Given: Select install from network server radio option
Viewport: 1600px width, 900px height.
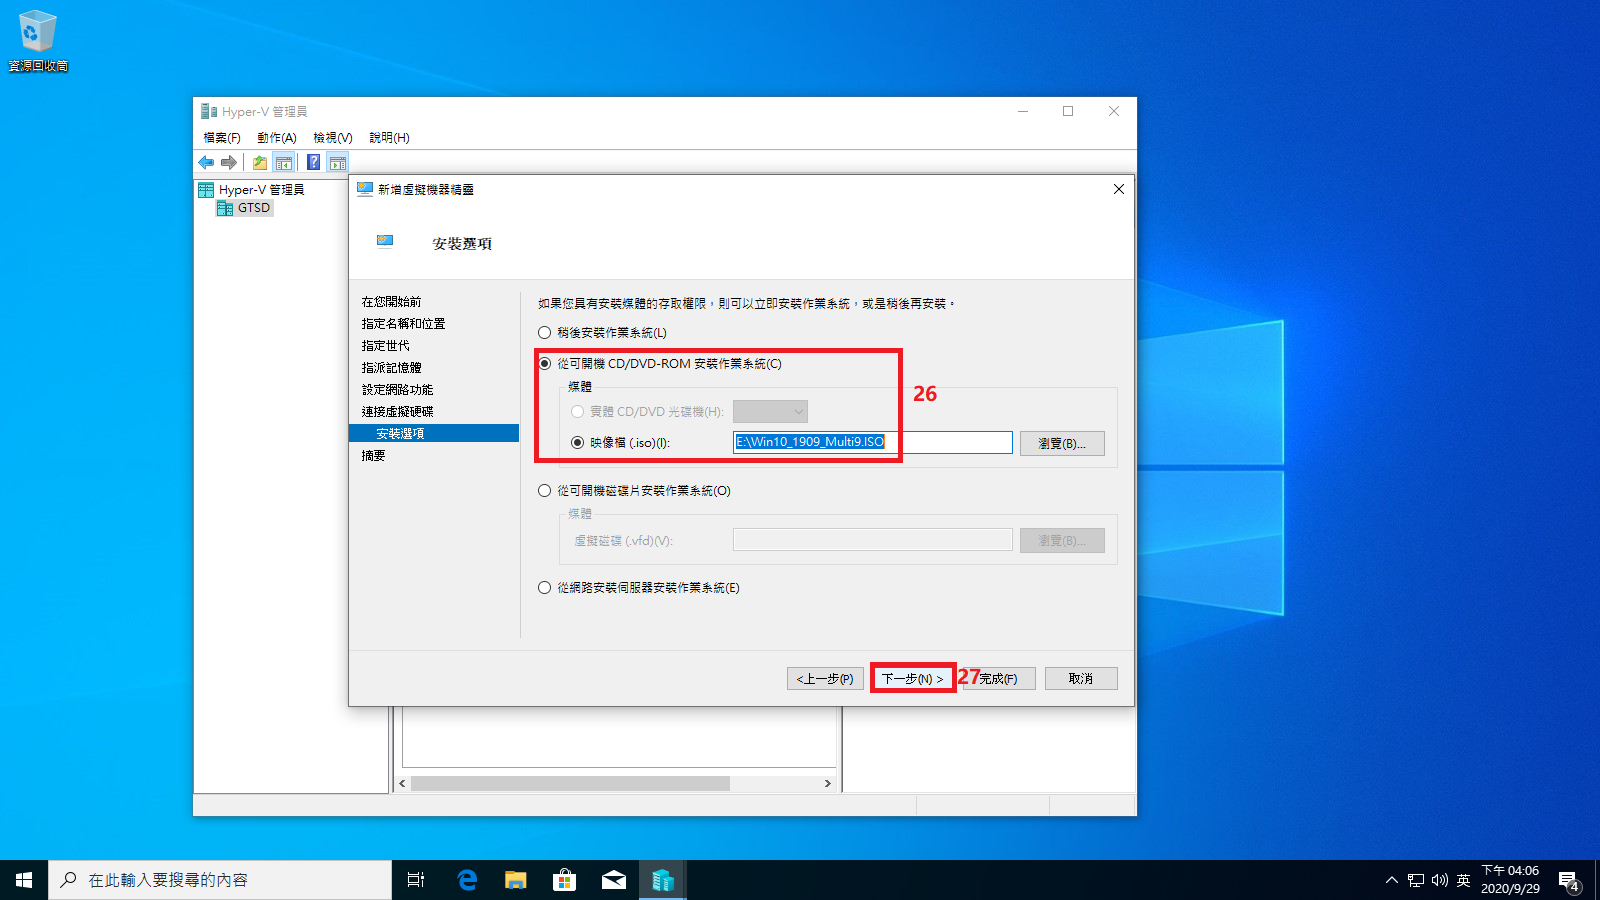Looking at the screenshot, I should point(545,588).
